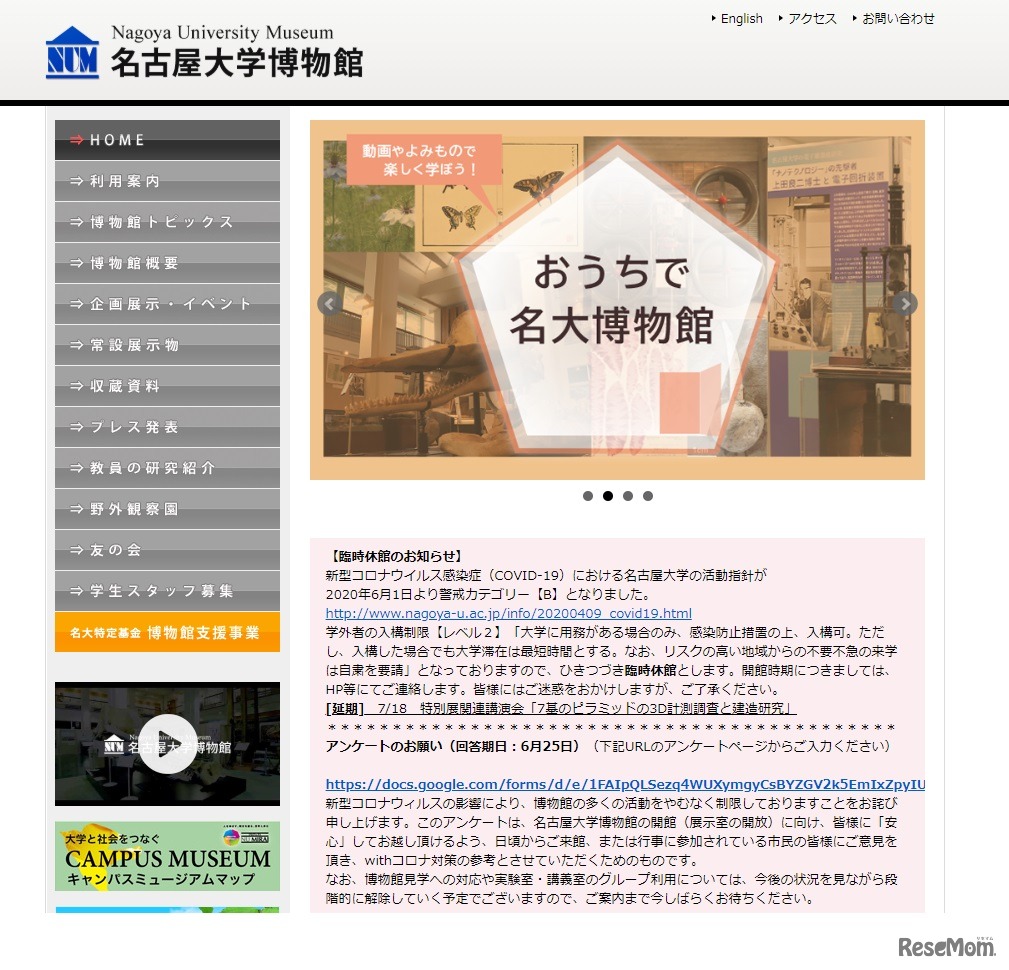1009x970 pixels.
Task: Switch the site to English
Action: [x=740, y=18]
